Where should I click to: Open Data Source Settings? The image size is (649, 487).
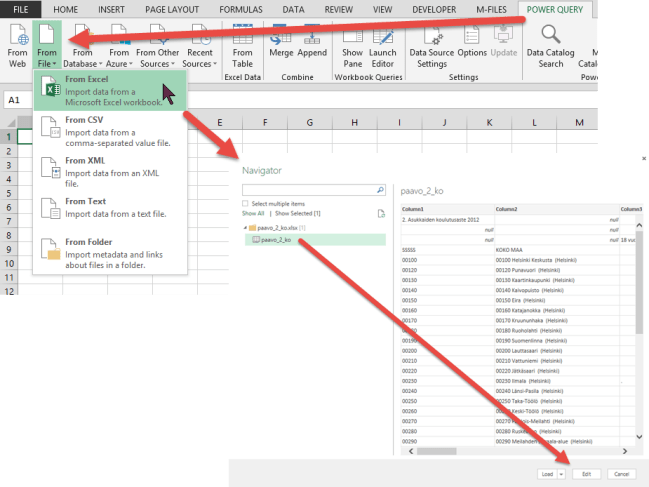[432, 47]
